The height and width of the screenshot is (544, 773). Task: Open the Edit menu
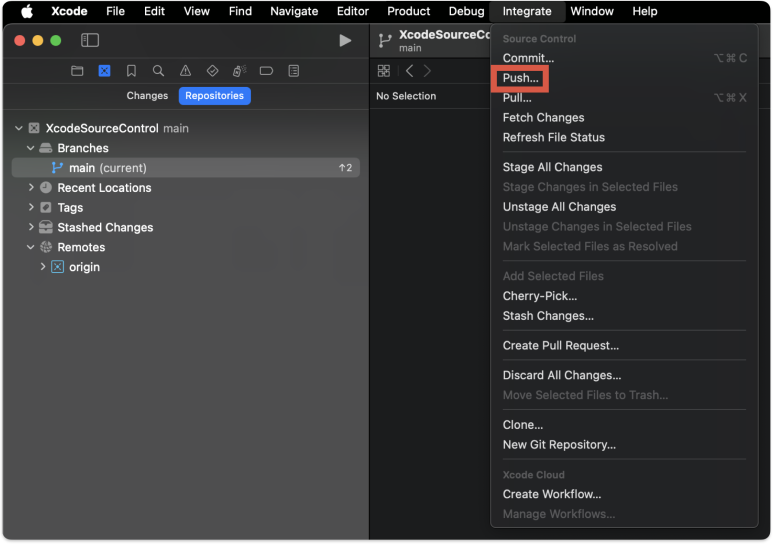coord(154,11)
